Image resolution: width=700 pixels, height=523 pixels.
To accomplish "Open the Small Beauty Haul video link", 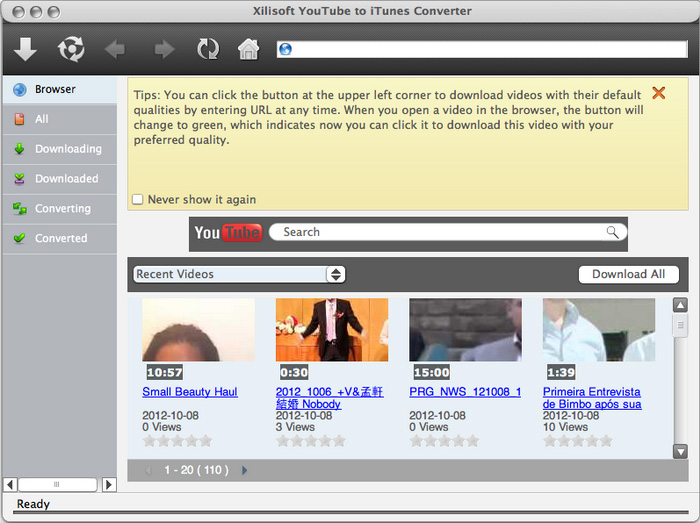I will [190, 392].
